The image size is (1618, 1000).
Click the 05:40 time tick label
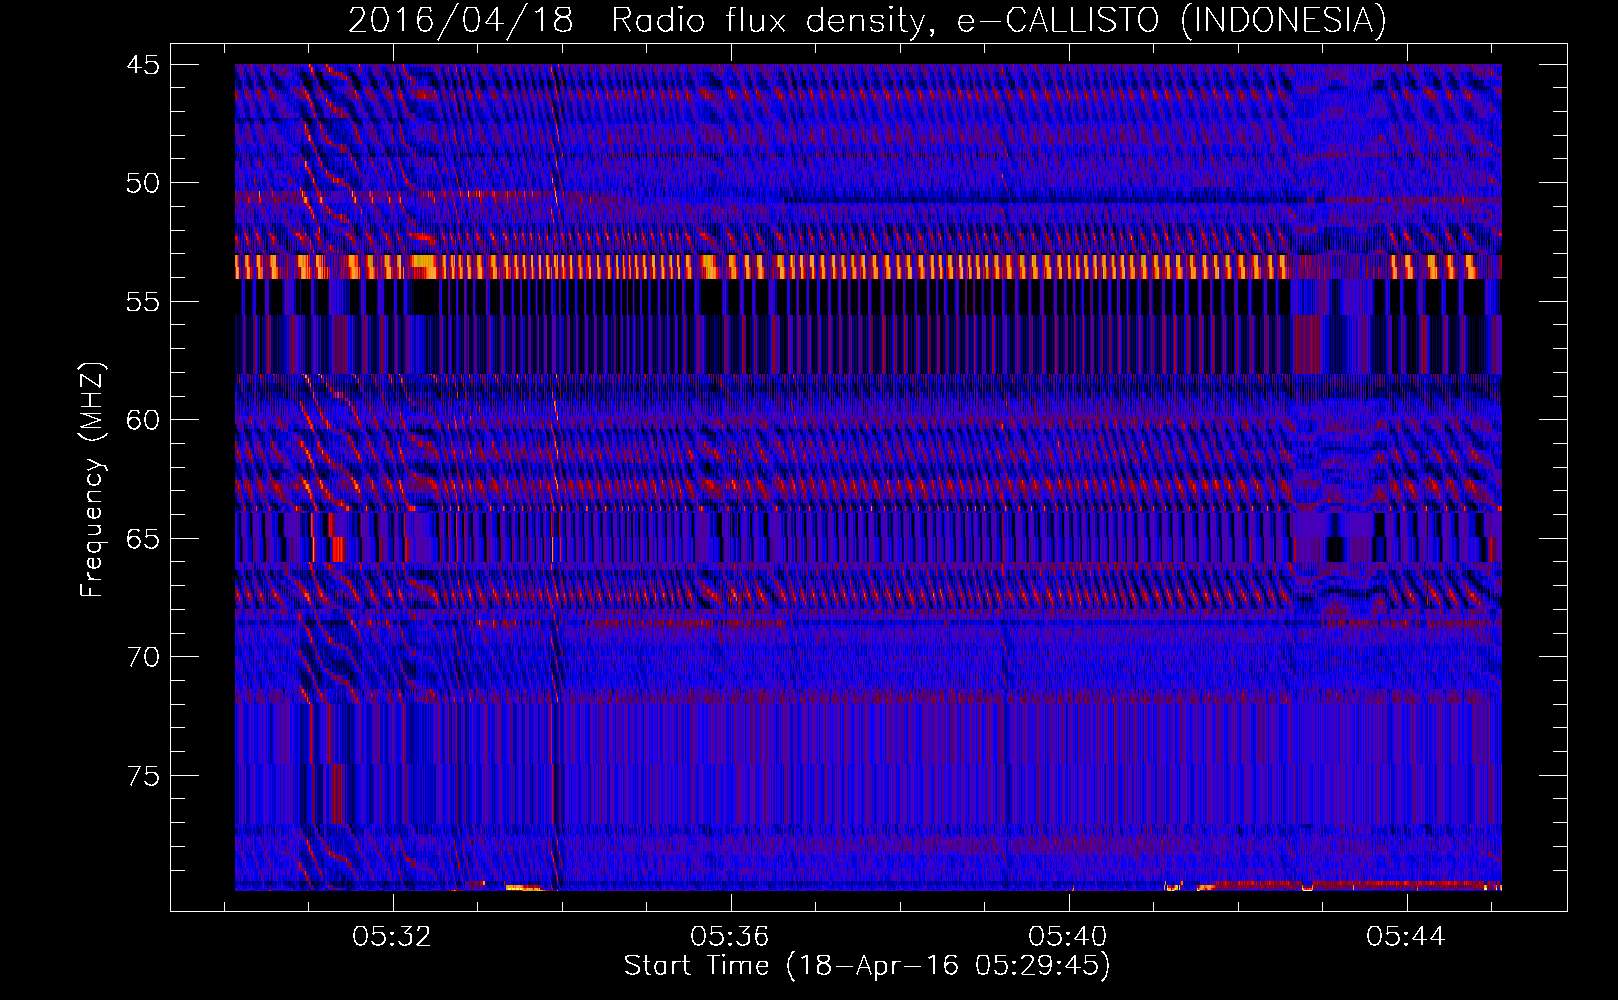tap(1068, 937)
